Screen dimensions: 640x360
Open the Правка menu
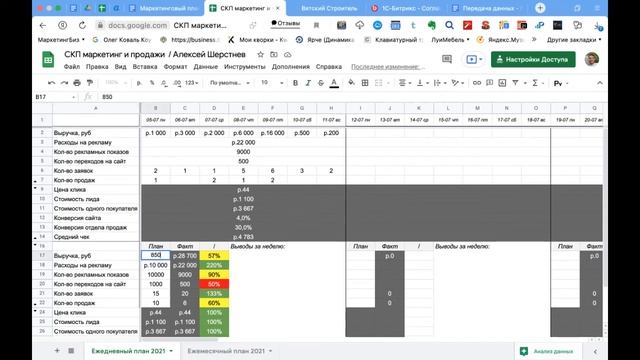[x=97, y=67]
